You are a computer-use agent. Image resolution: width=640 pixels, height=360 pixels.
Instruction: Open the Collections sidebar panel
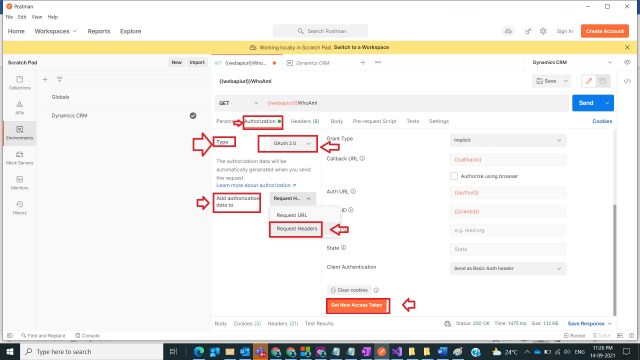19,82
